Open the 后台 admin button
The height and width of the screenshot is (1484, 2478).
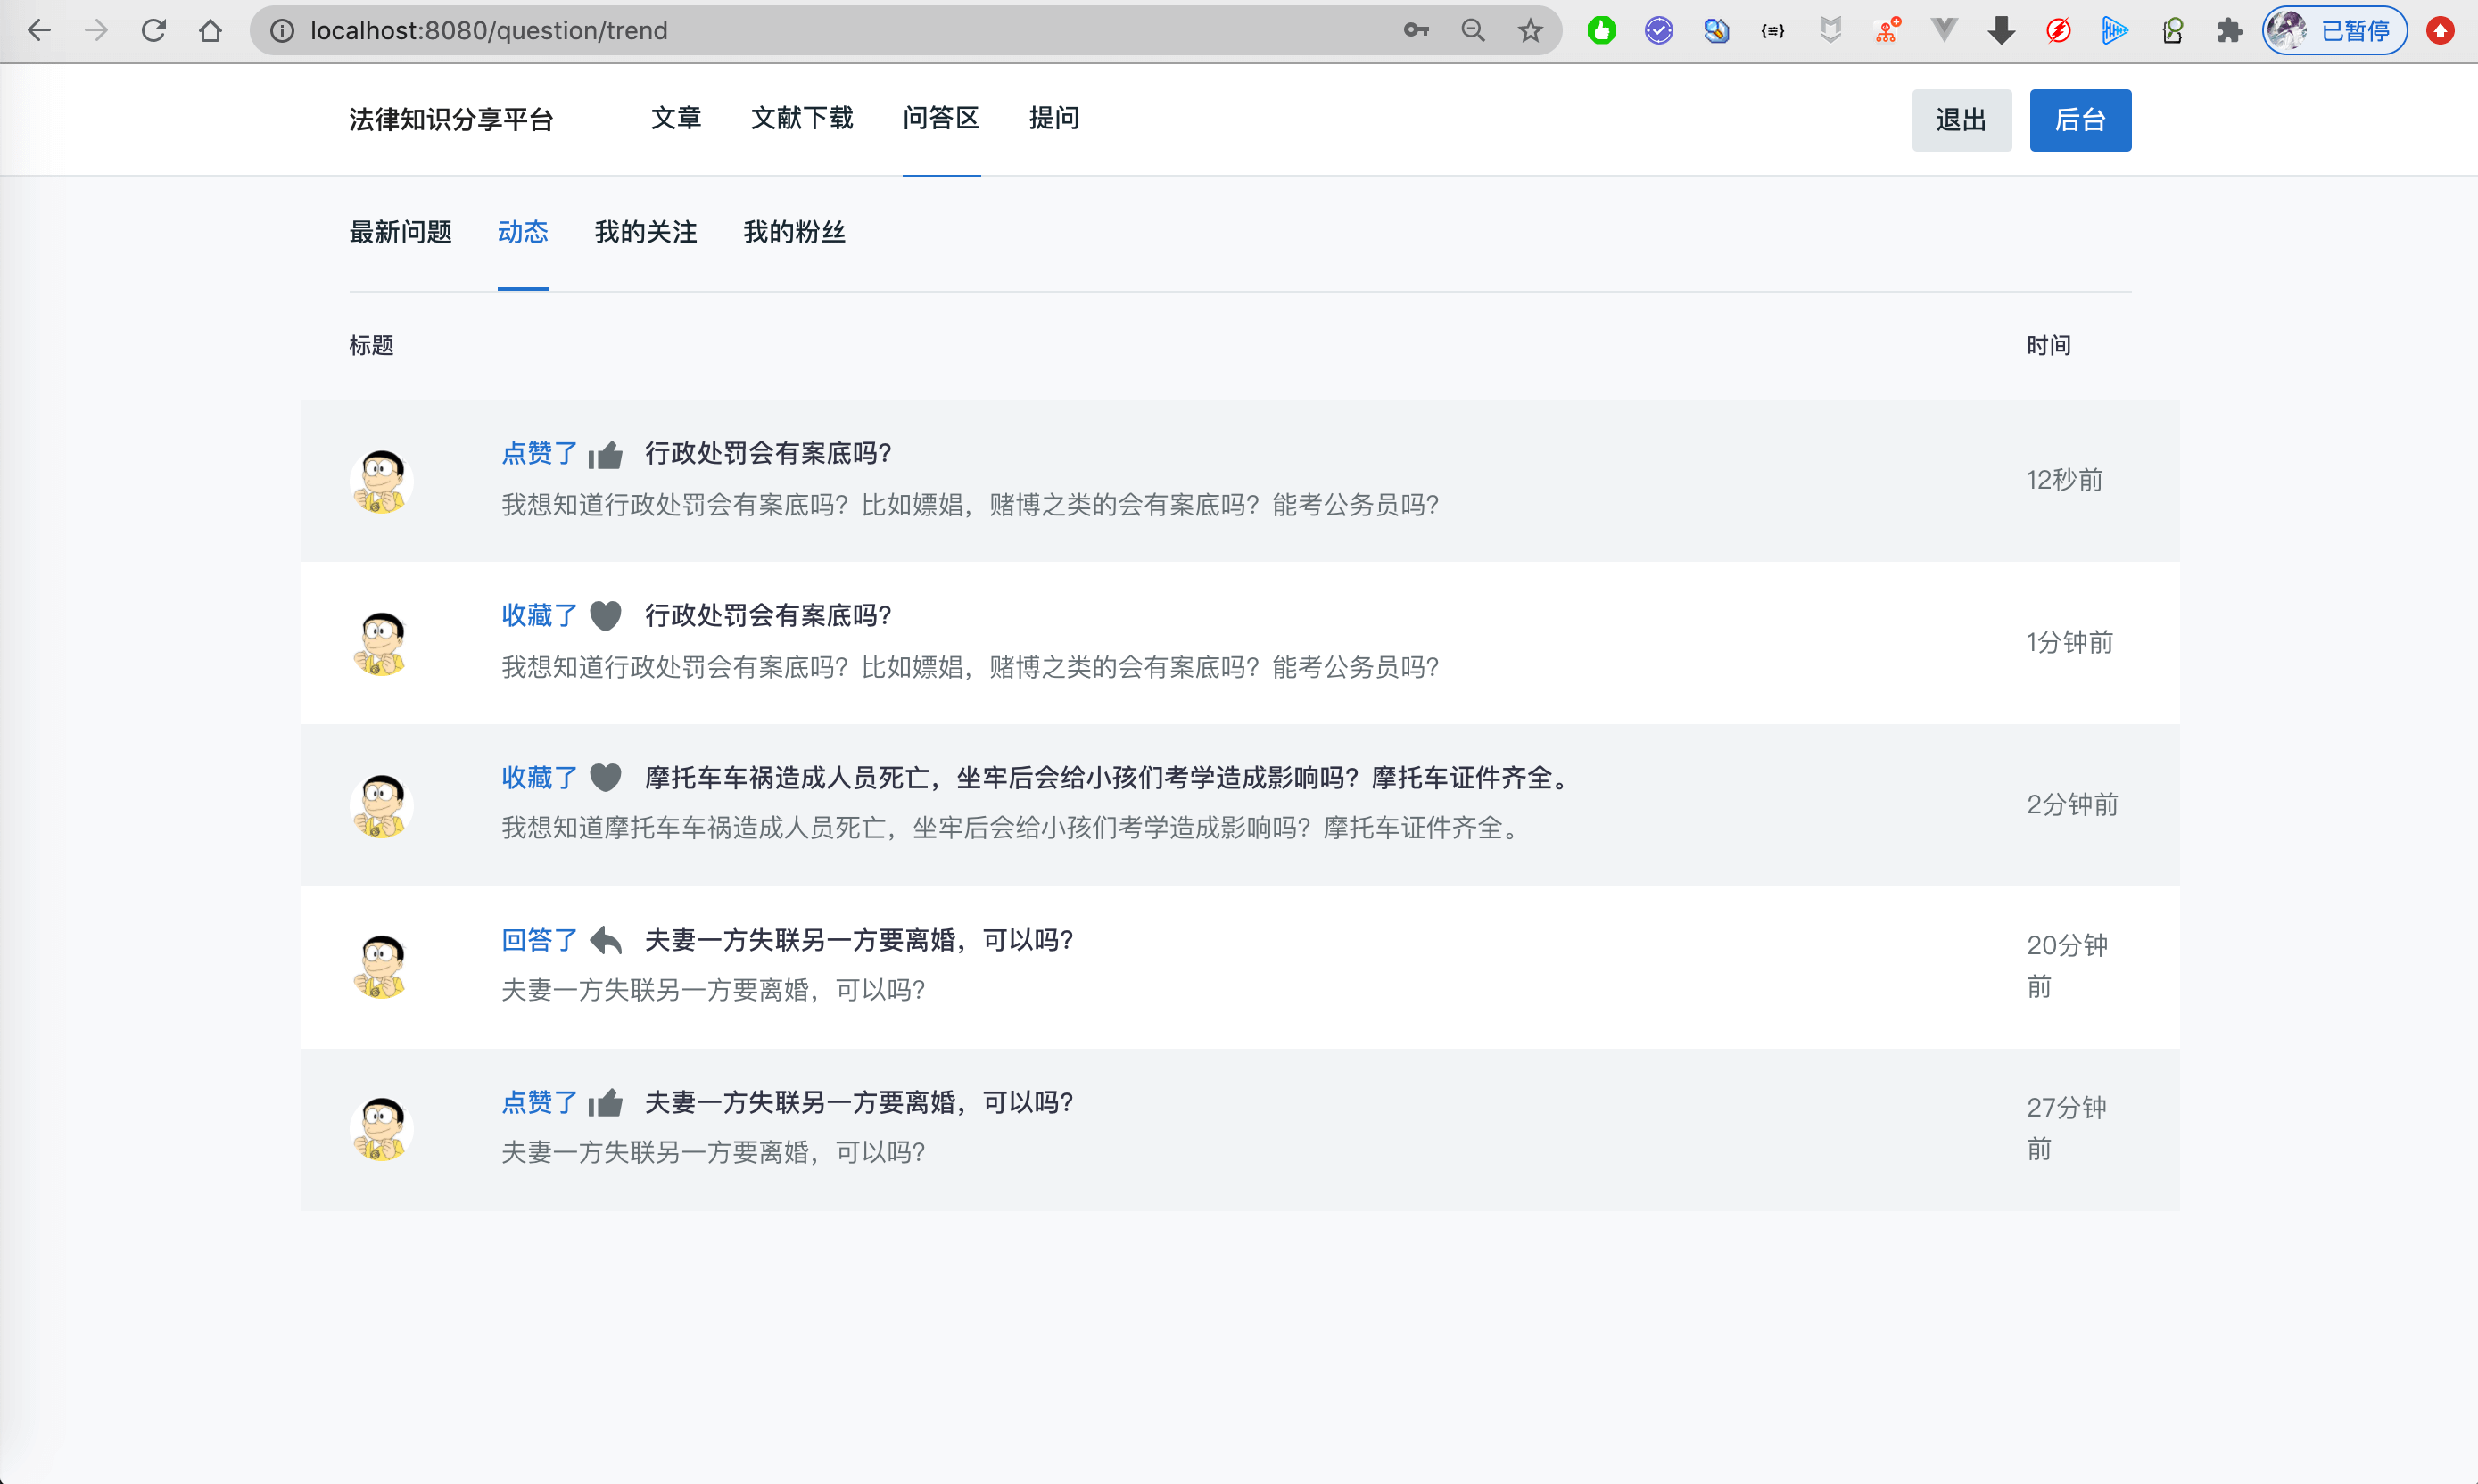(x=2079, y=120)
